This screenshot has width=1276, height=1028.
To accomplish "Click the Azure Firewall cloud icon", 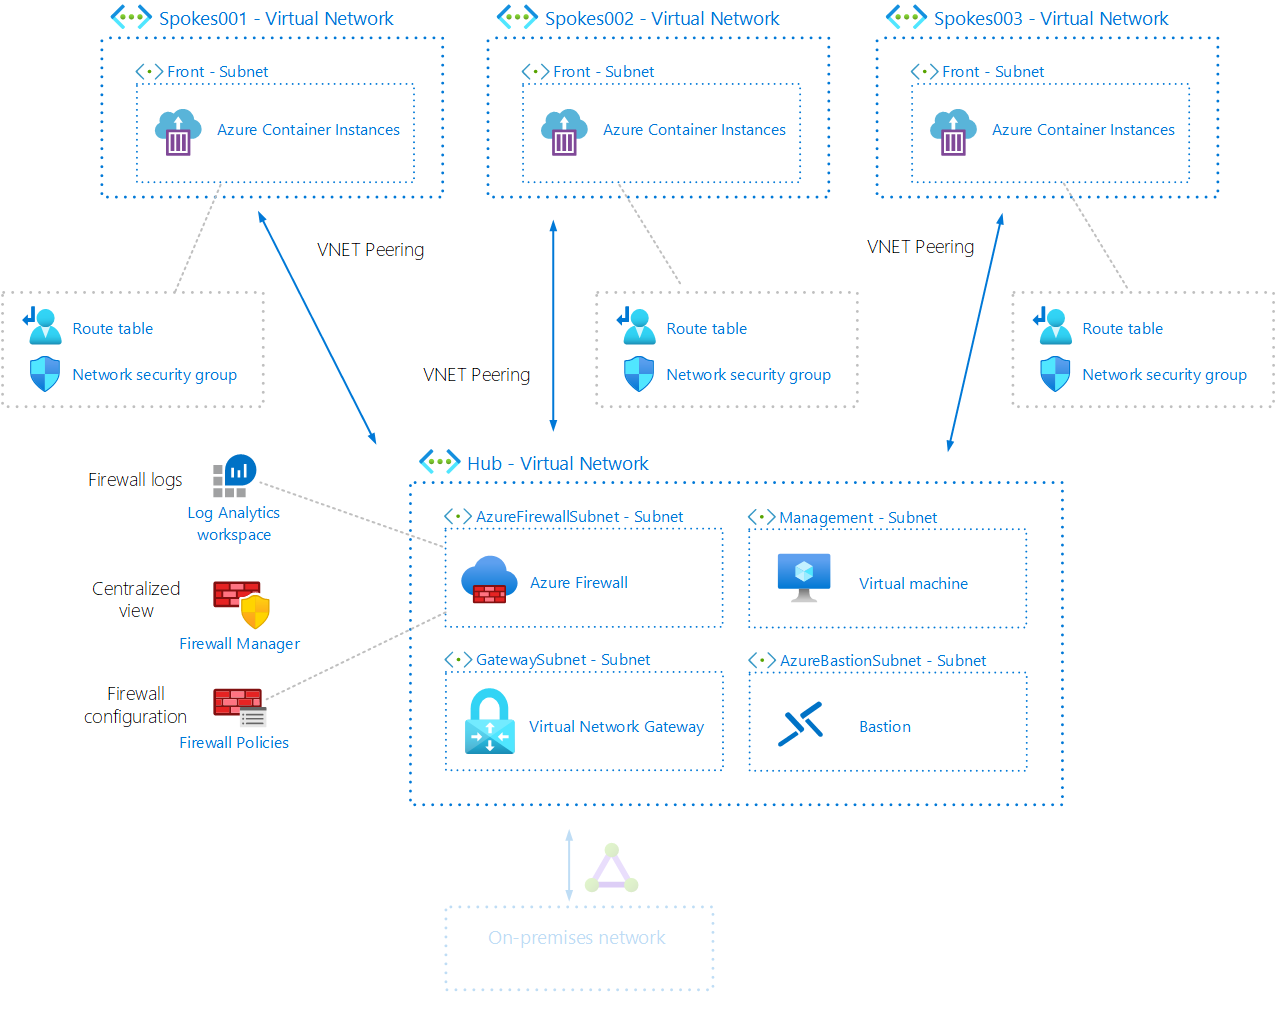I will [x=489, y=580].
